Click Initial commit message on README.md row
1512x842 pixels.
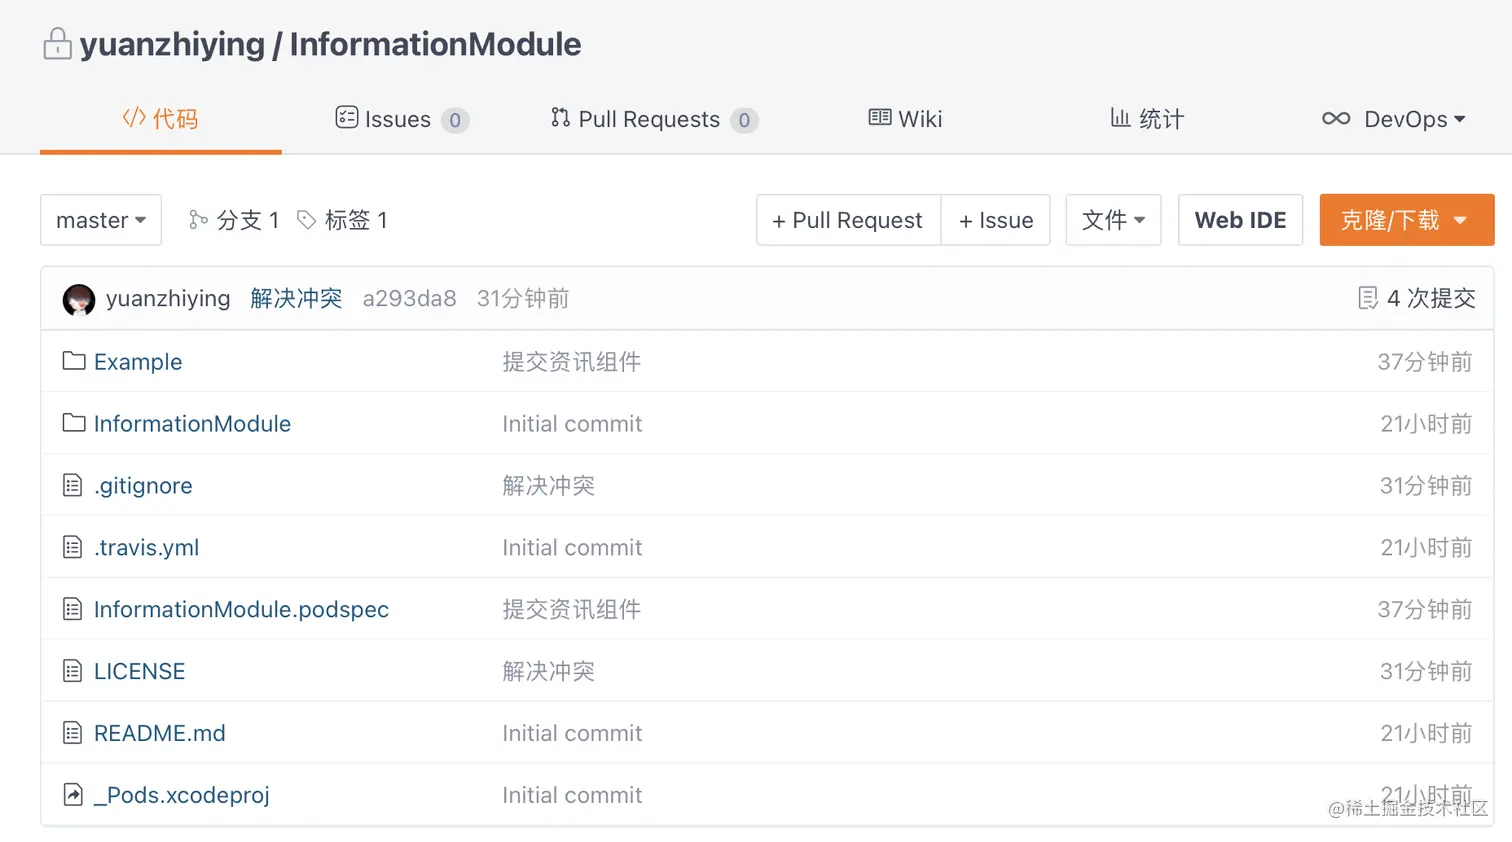(572, 734)
